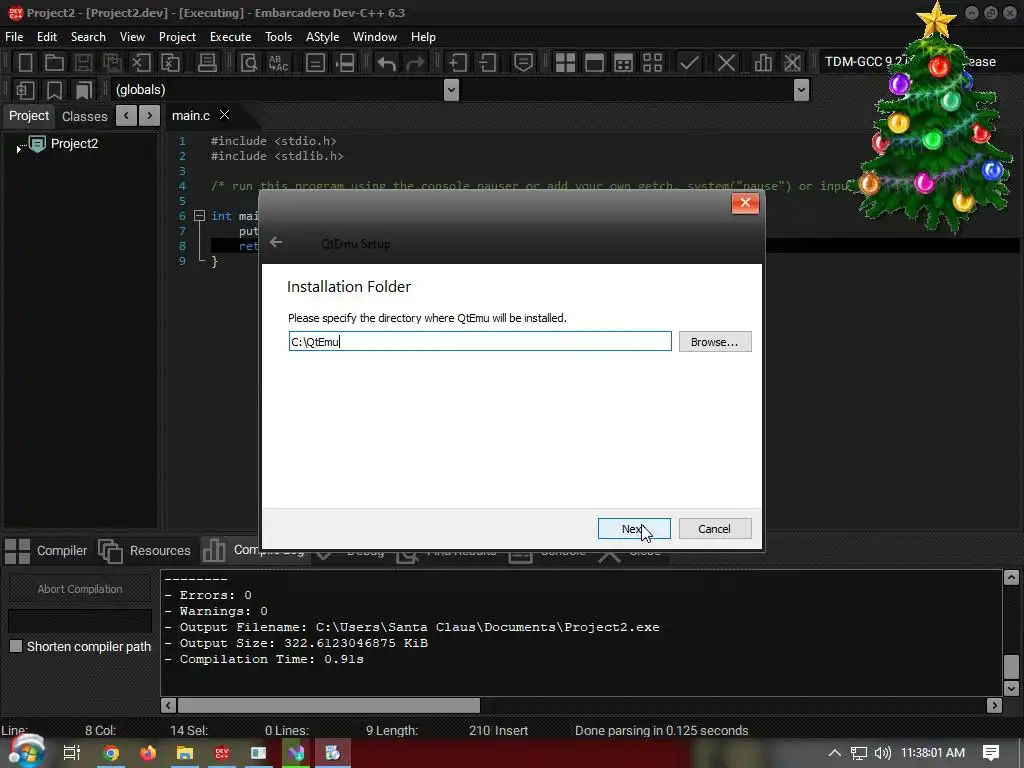The image size is (1024, 768).
Task: Click the Delete profiling information icon
Action: 792,63
